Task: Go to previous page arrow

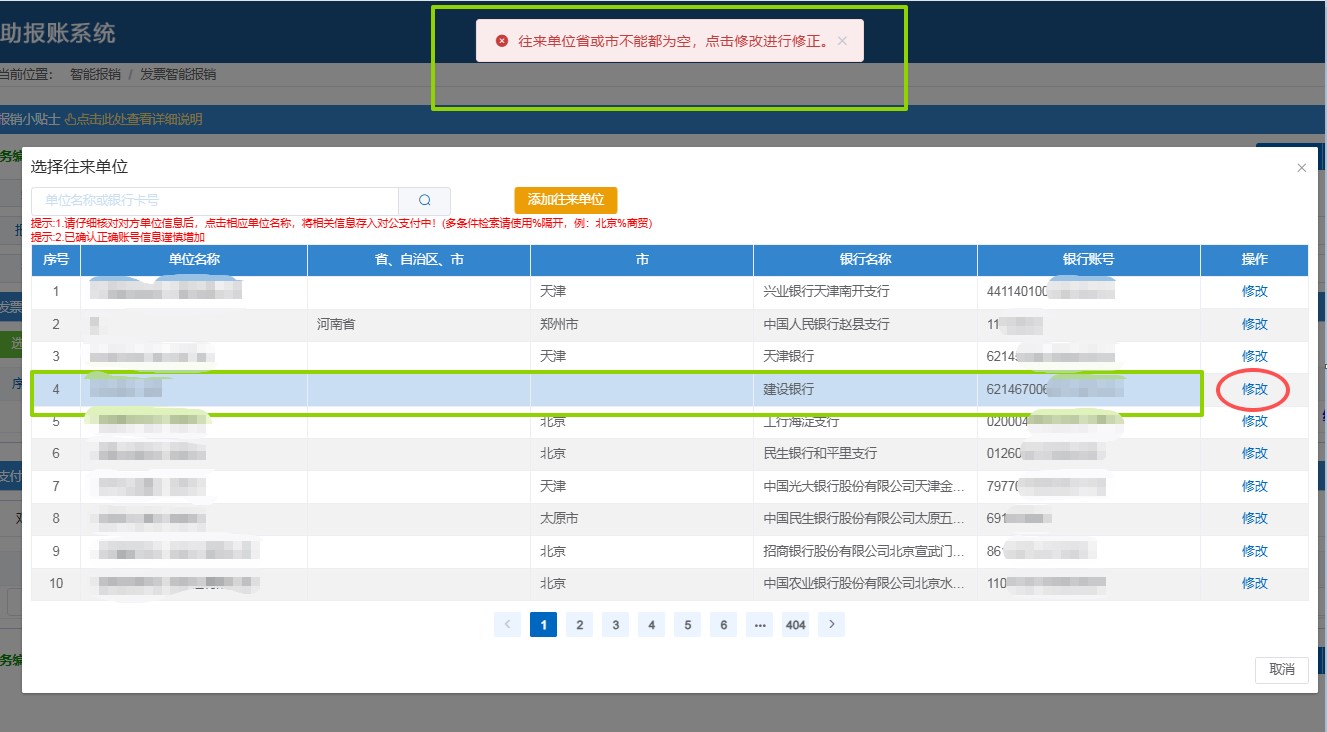Action: click(507, 625)
